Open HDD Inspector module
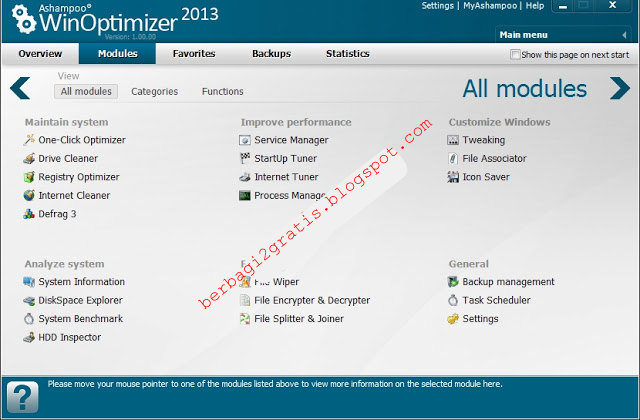This screenshot has width=640, height=420. (69, 337)
